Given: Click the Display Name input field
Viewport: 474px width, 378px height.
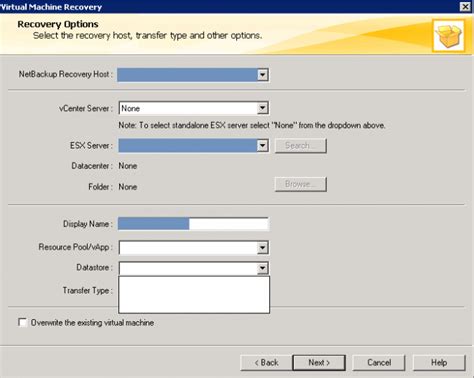Looking at the screenshot, I should point(193,224).
